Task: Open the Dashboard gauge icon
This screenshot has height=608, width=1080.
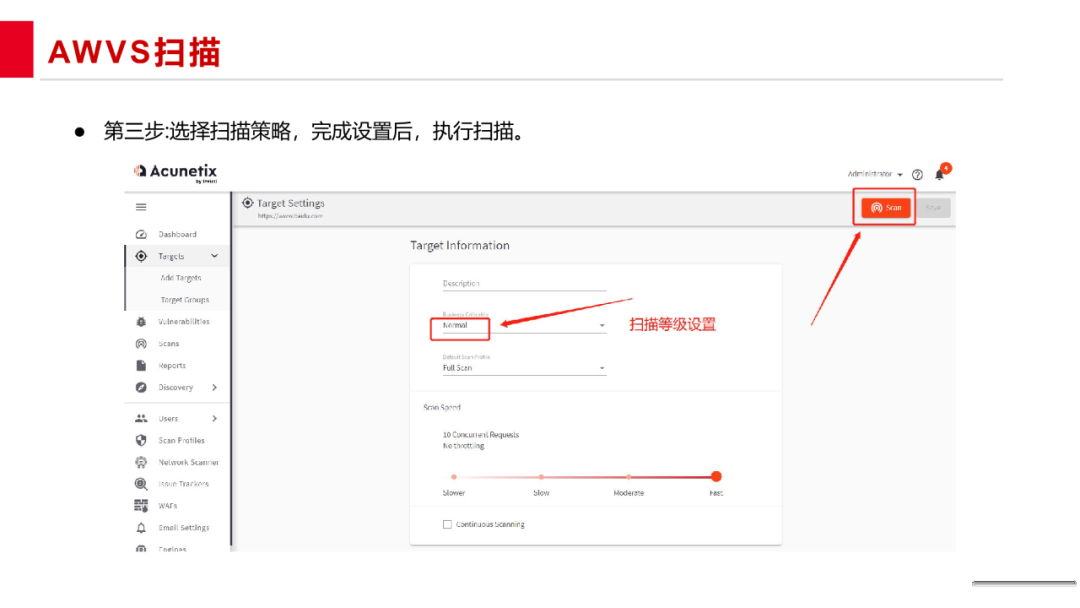Action: (141, 234)
